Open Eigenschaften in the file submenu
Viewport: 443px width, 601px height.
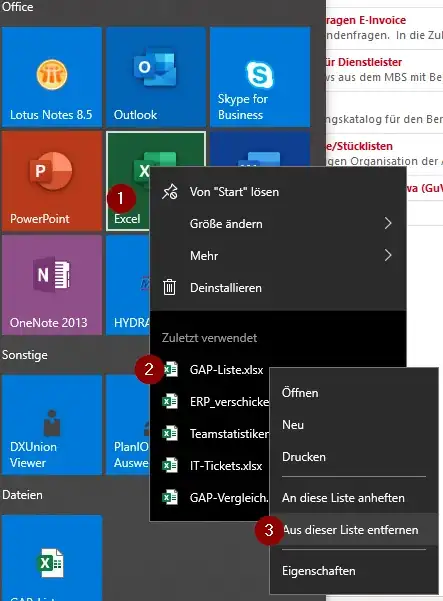(354, 571)
